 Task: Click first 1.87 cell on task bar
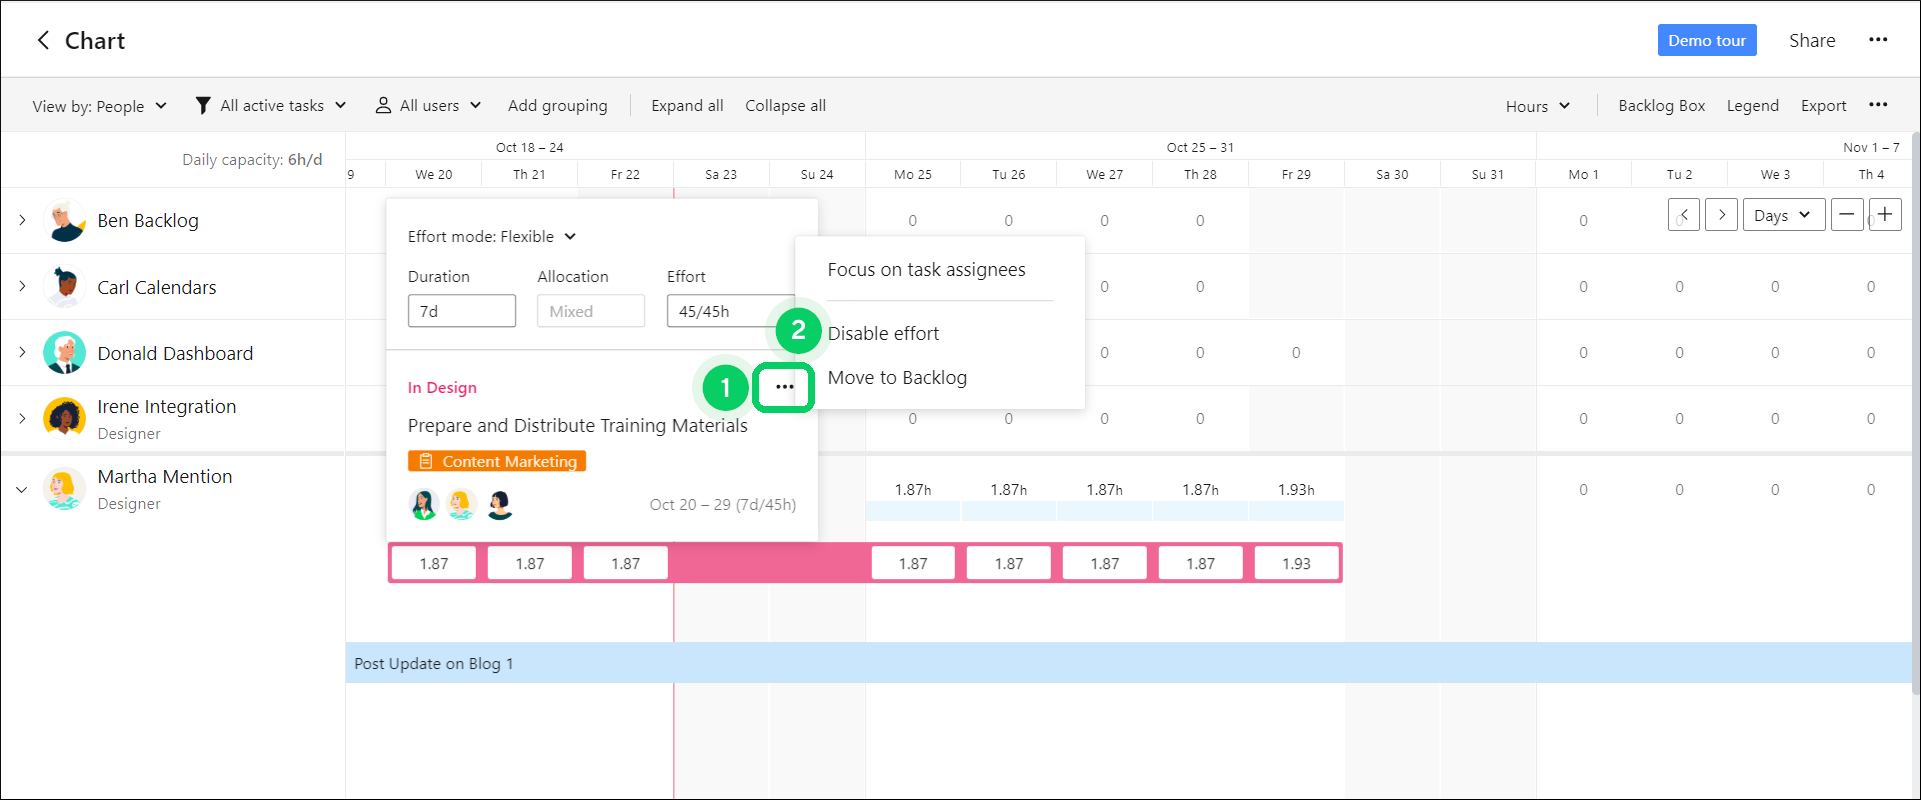434,564
